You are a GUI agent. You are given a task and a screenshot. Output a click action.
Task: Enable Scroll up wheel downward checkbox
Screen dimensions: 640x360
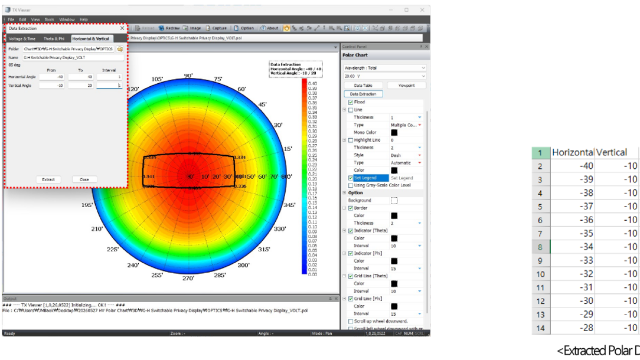[x=351, y=322]
